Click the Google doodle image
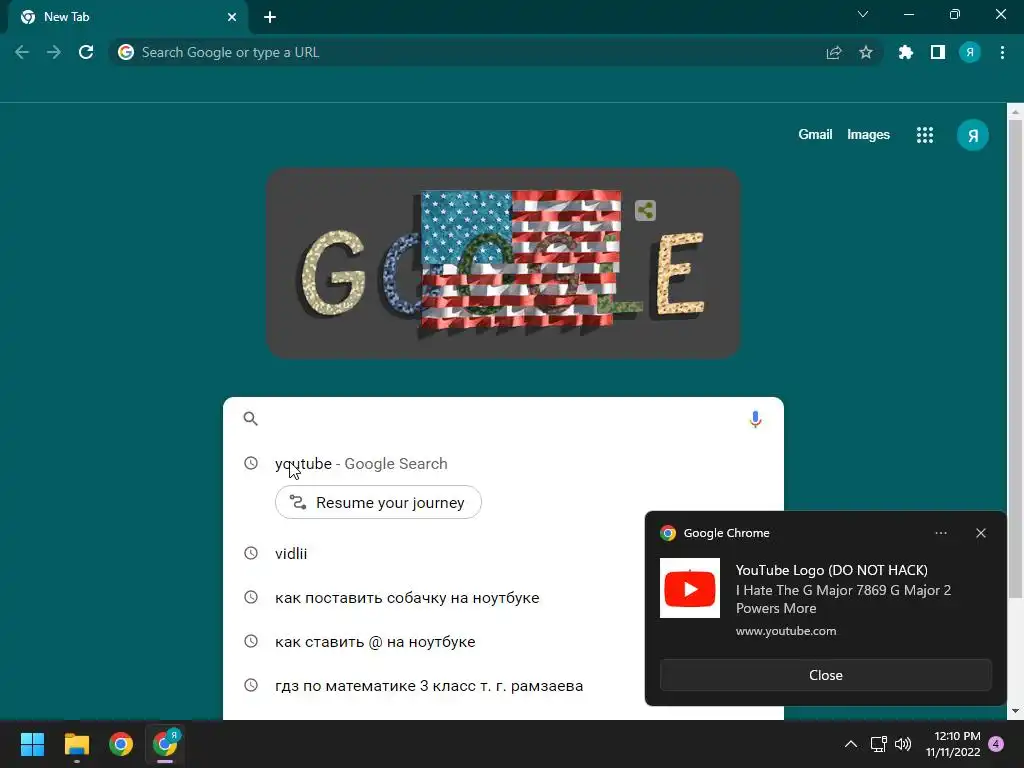 click(x=503, y=263)
